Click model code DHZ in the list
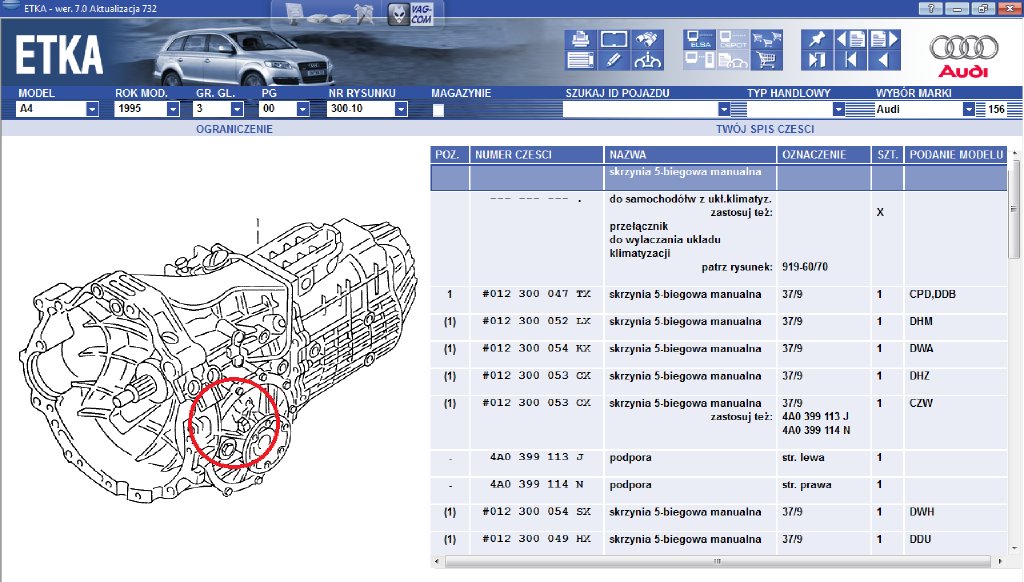This screenshot has width=1024, height=582. click(x=920, y=376)
